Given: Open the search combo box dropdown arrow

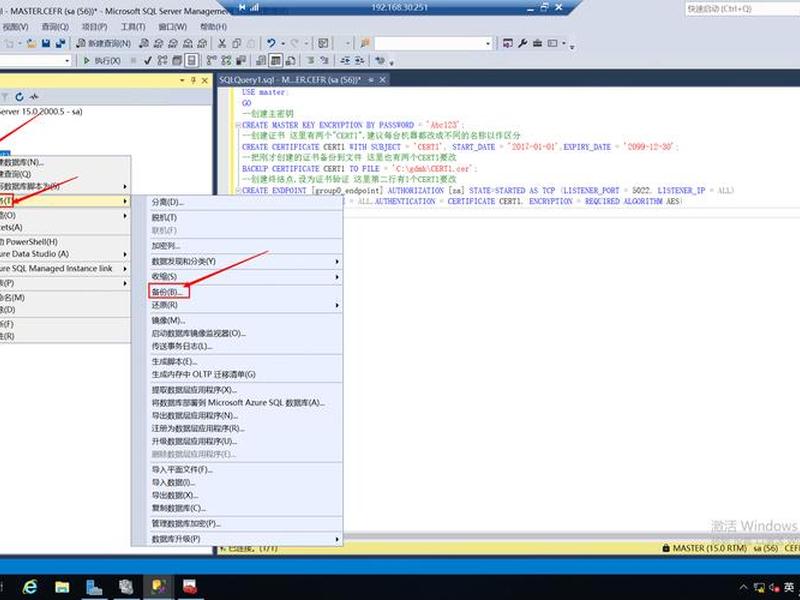Looking at the screenshot, I should 488,44.
